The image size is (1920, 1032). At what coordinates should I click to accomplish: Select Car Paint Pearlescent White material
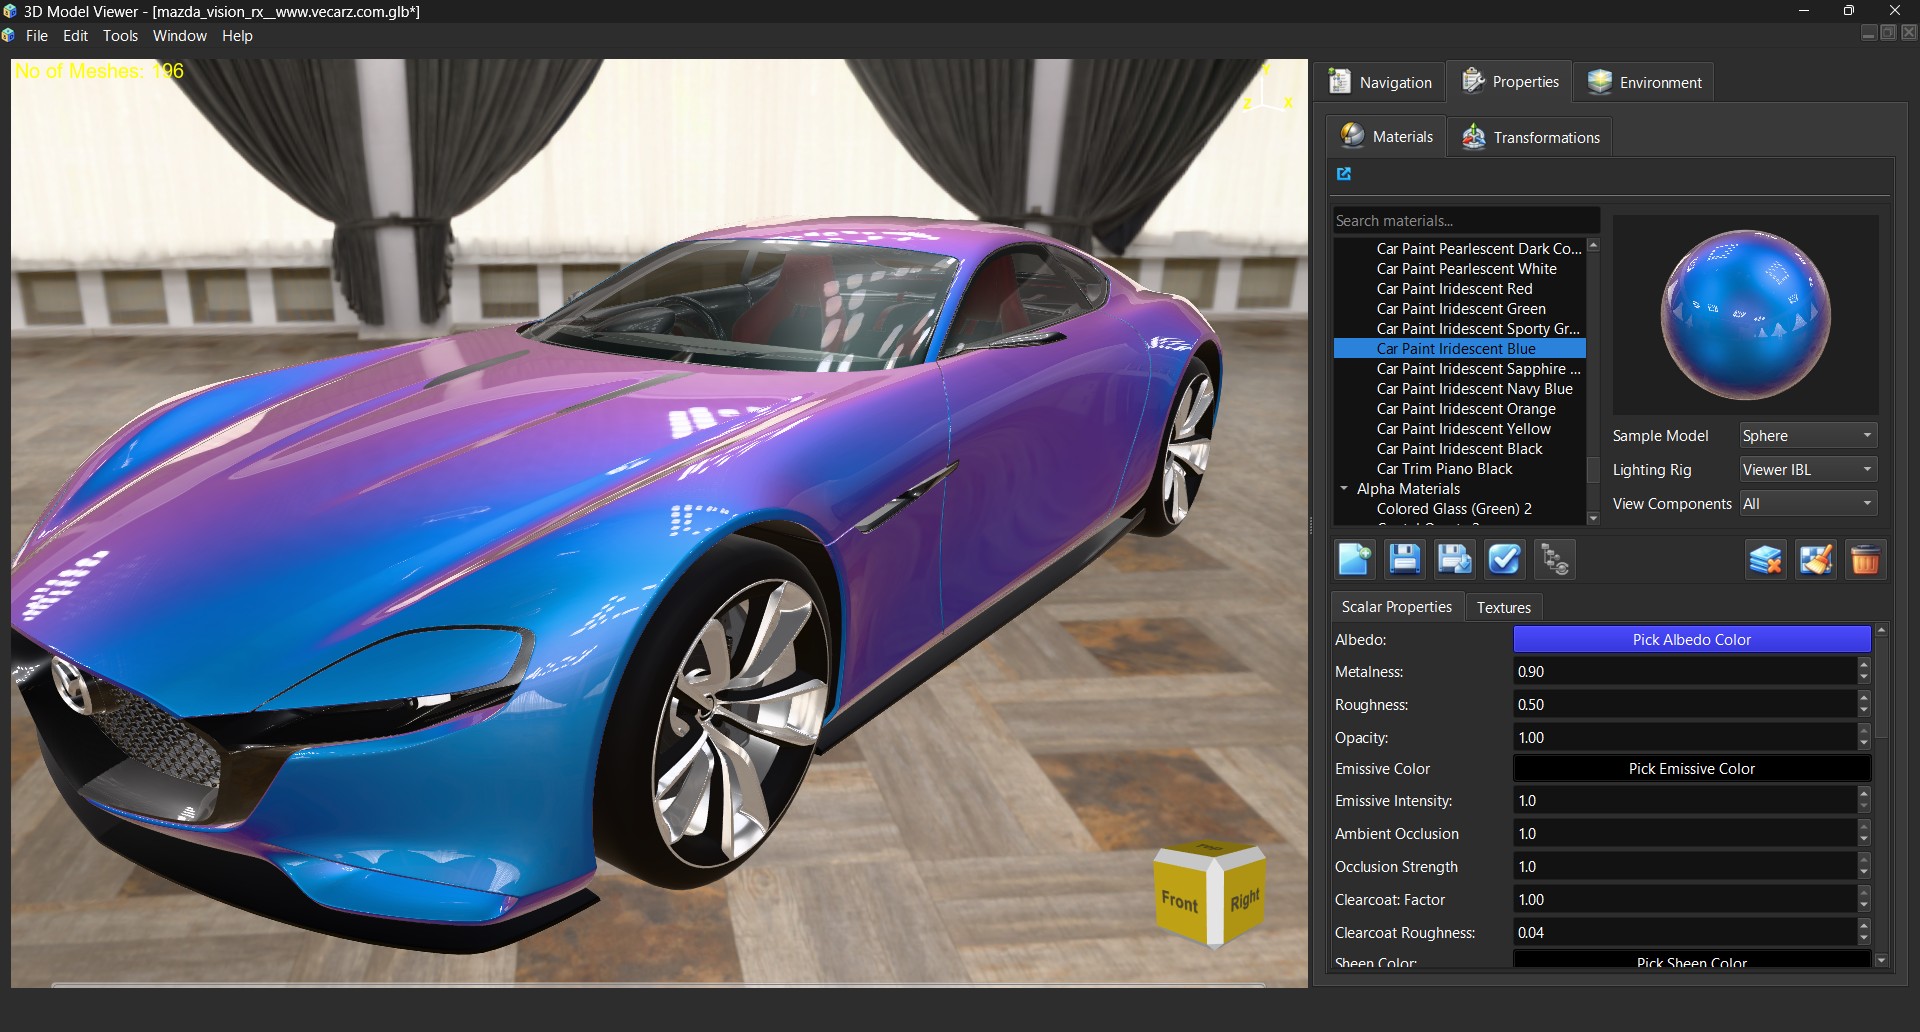pos(1466,269)
